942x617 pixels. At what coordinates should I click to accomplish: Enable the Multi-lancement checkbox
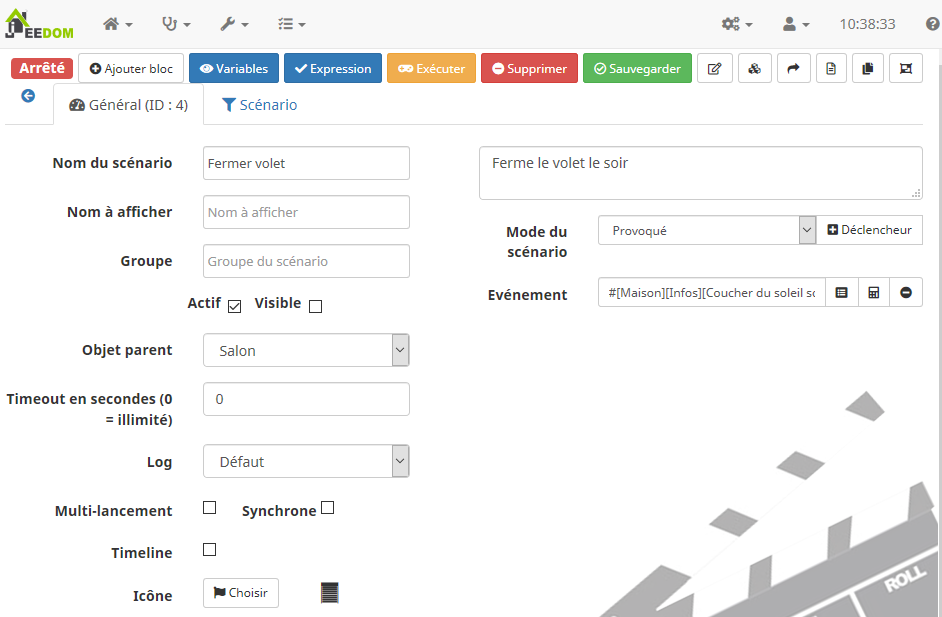pyautogui.click(x=210, y=508)
